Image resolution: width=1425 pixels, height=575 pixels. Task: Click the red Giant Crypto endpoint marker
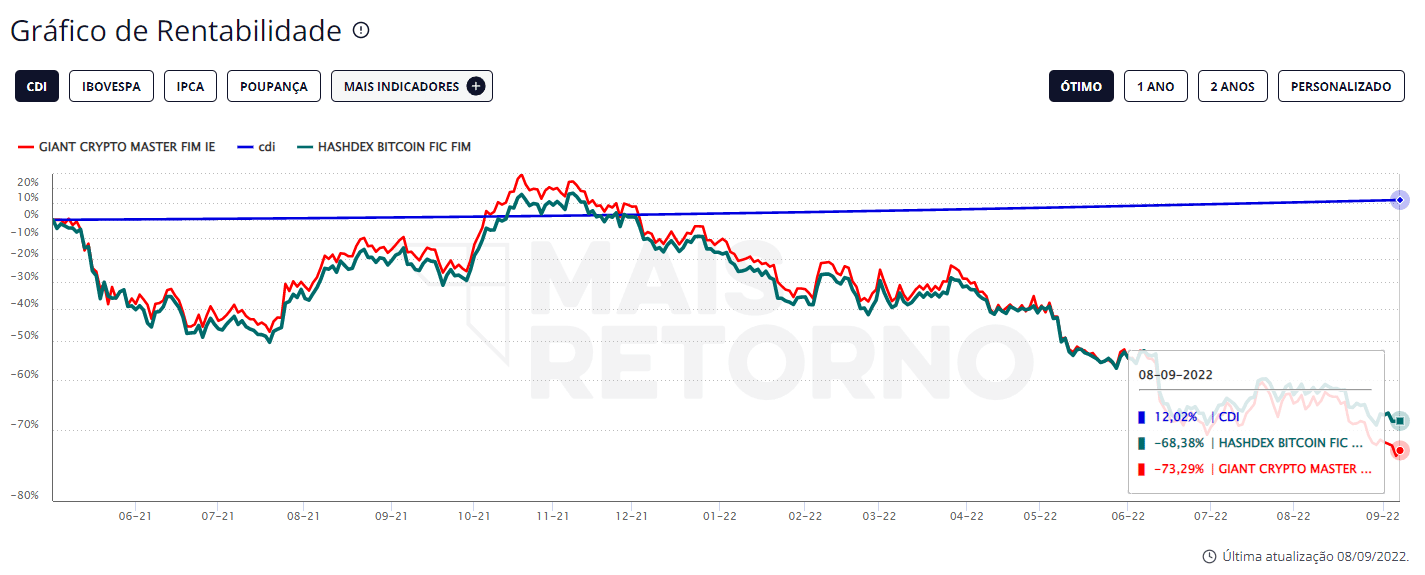pos(1400,450)
